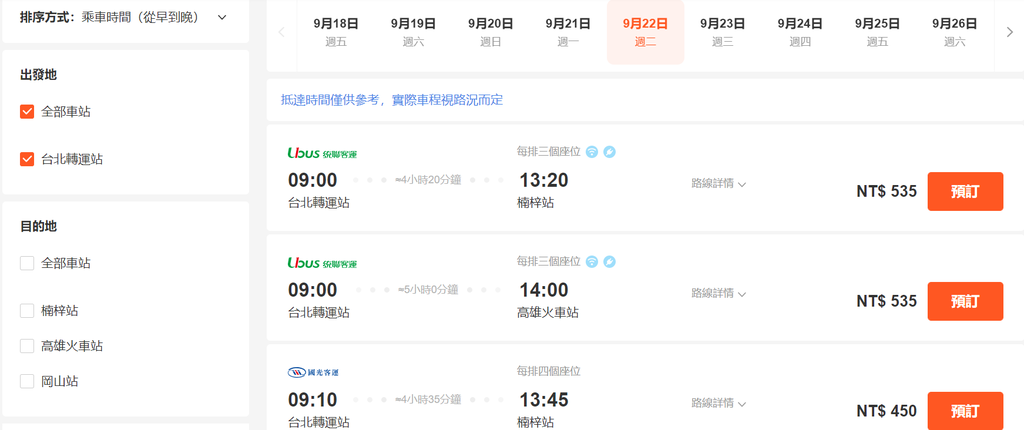
Task: Click the ≈5小時0分鐘 duration text
Action: 428,289
